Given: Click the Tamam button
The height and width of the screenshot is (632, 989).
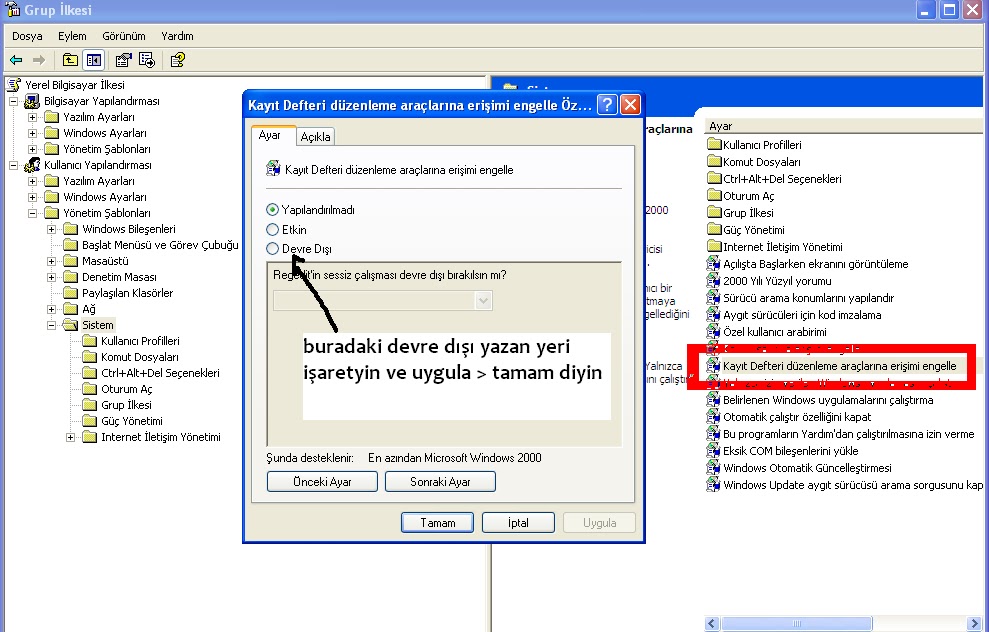Looking at the screenshot, I should coord(438,523).
